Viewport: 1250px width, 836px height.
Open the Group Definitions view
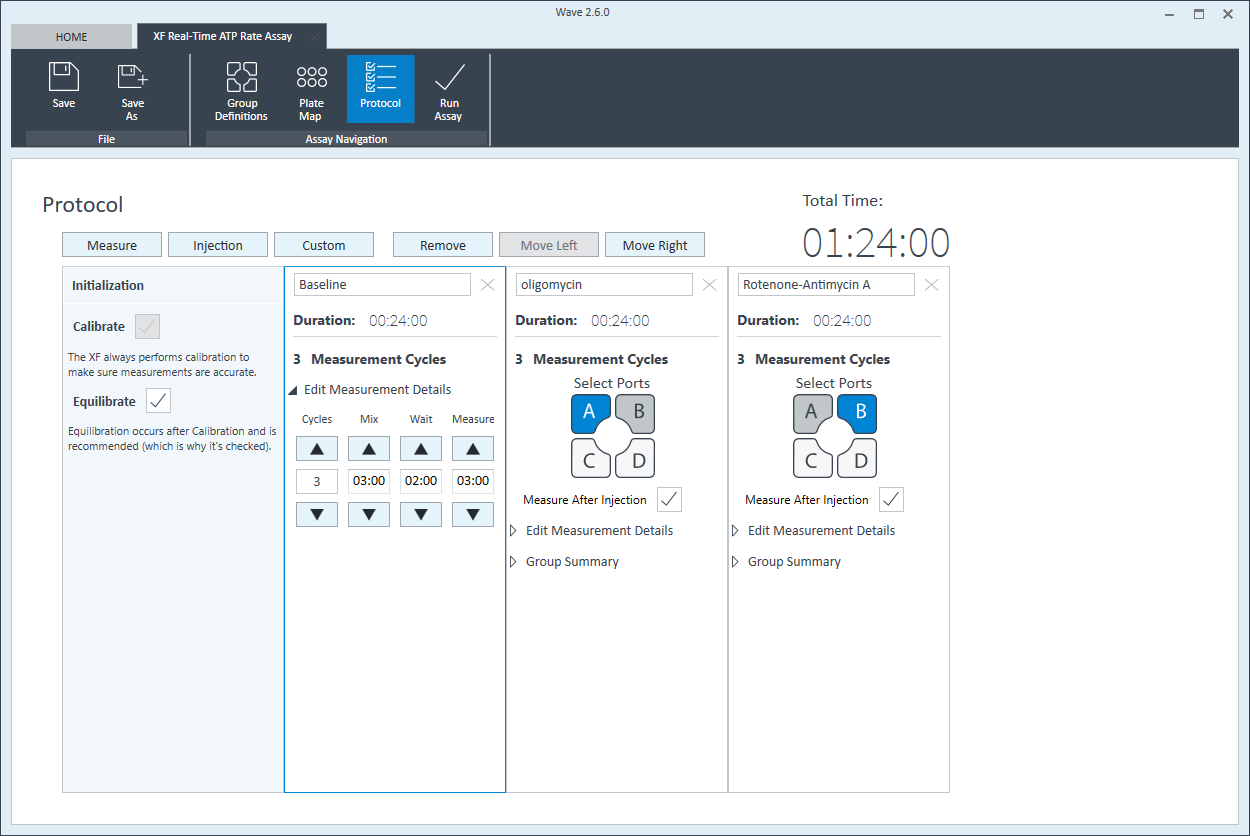click(x=241, y=90)
